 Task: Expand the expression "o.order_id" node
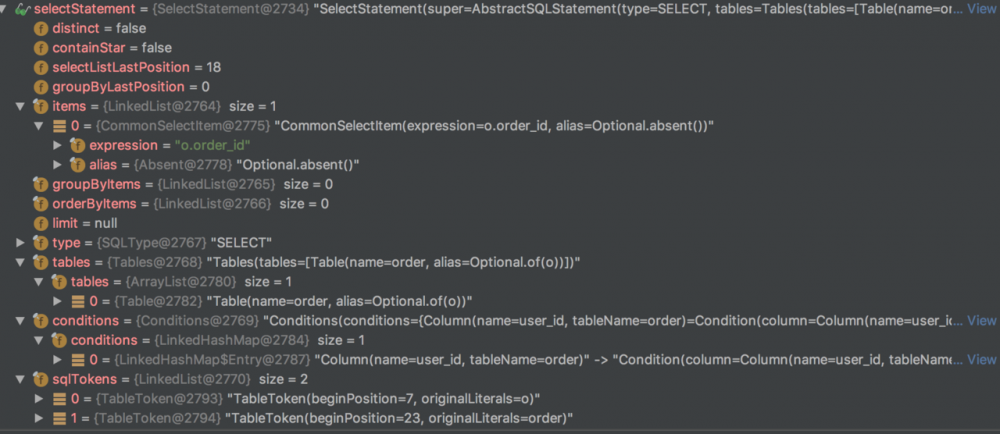click(59, 146)
